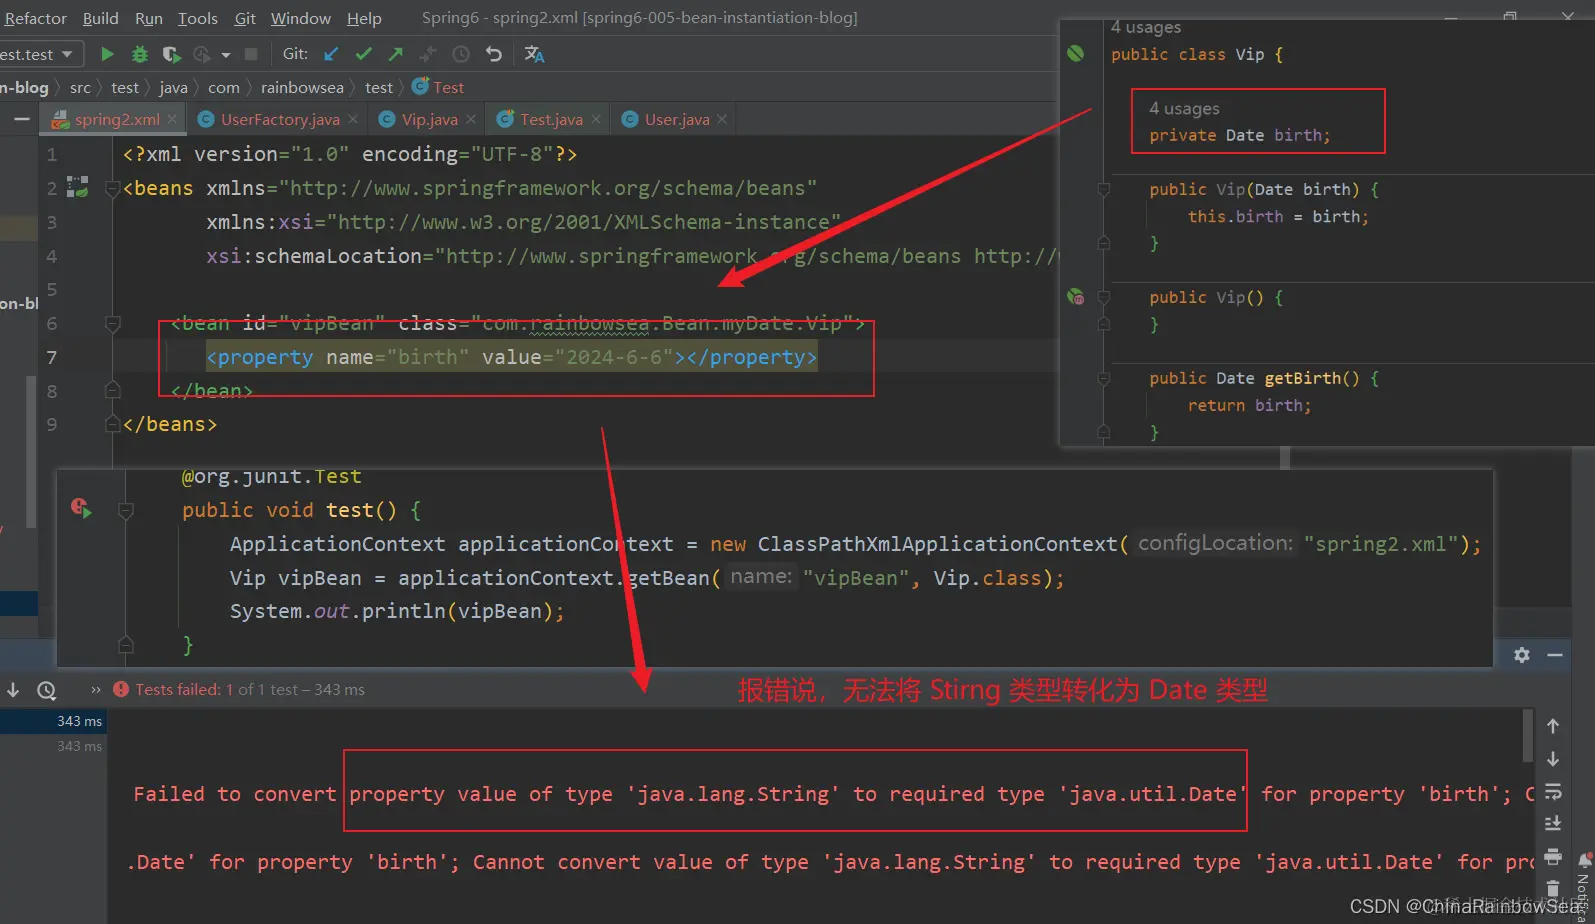
Task: Open the Tools menu
Action: [x=198, y=18]
